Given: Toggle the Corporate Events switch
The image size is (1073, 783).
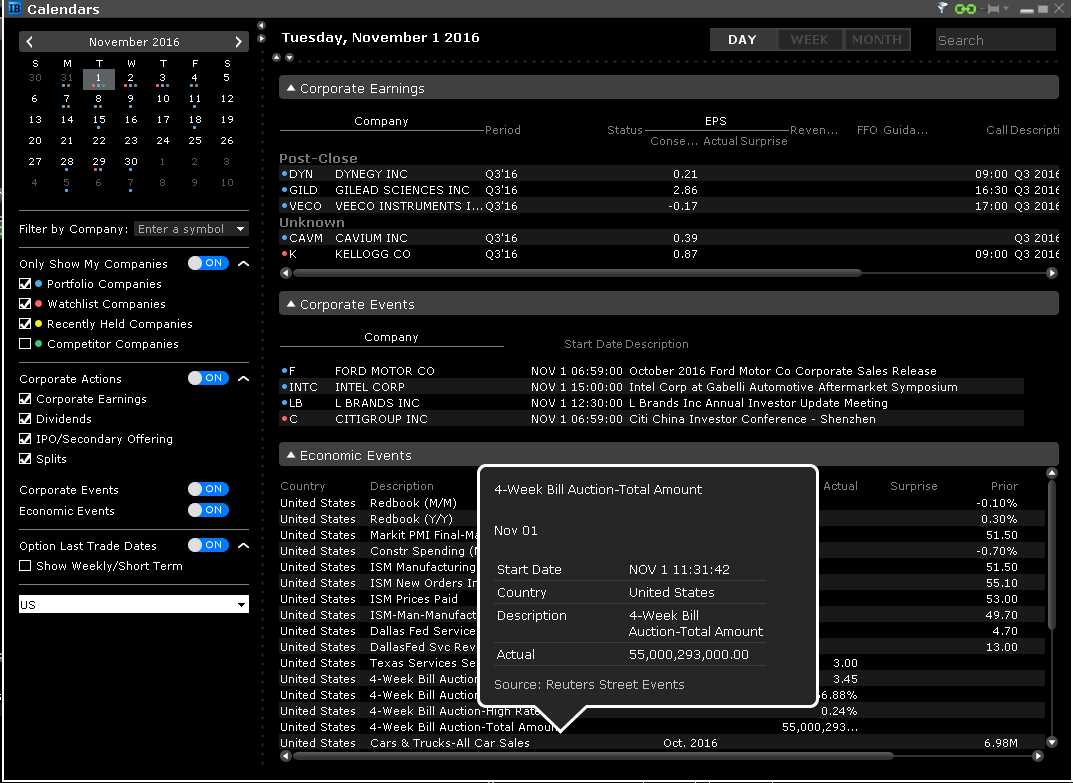Looking at the screenshot, I should point(208,489).
